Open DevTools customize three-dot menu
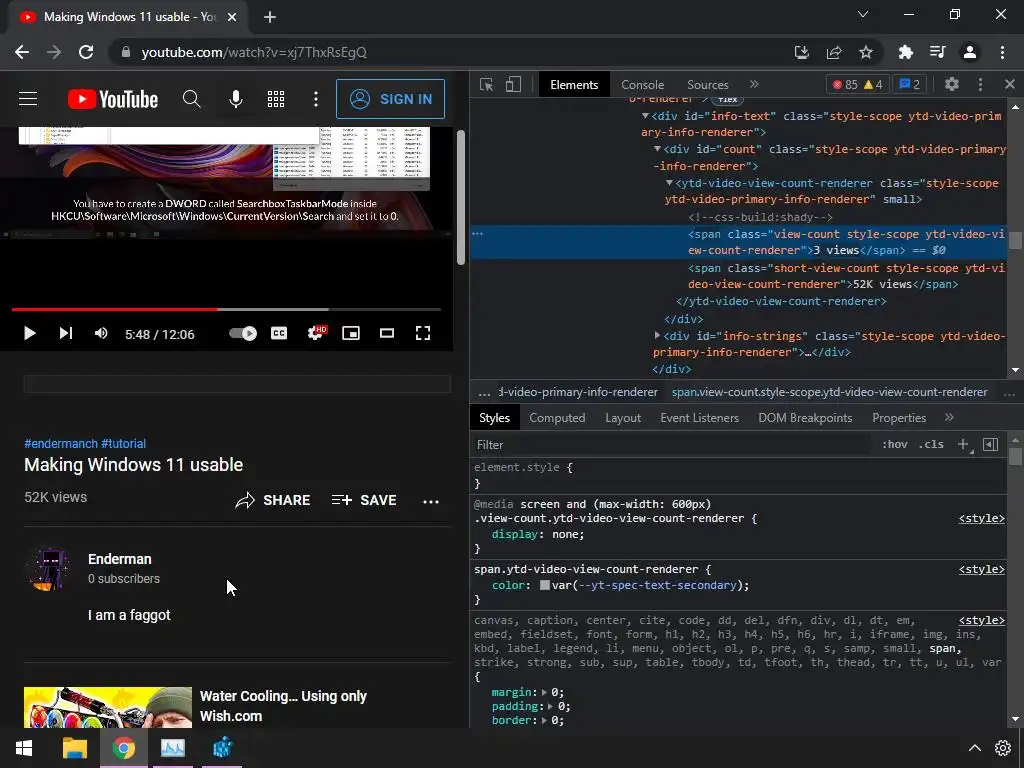This screenshot has height=768, width=1024. coord(980,84)
